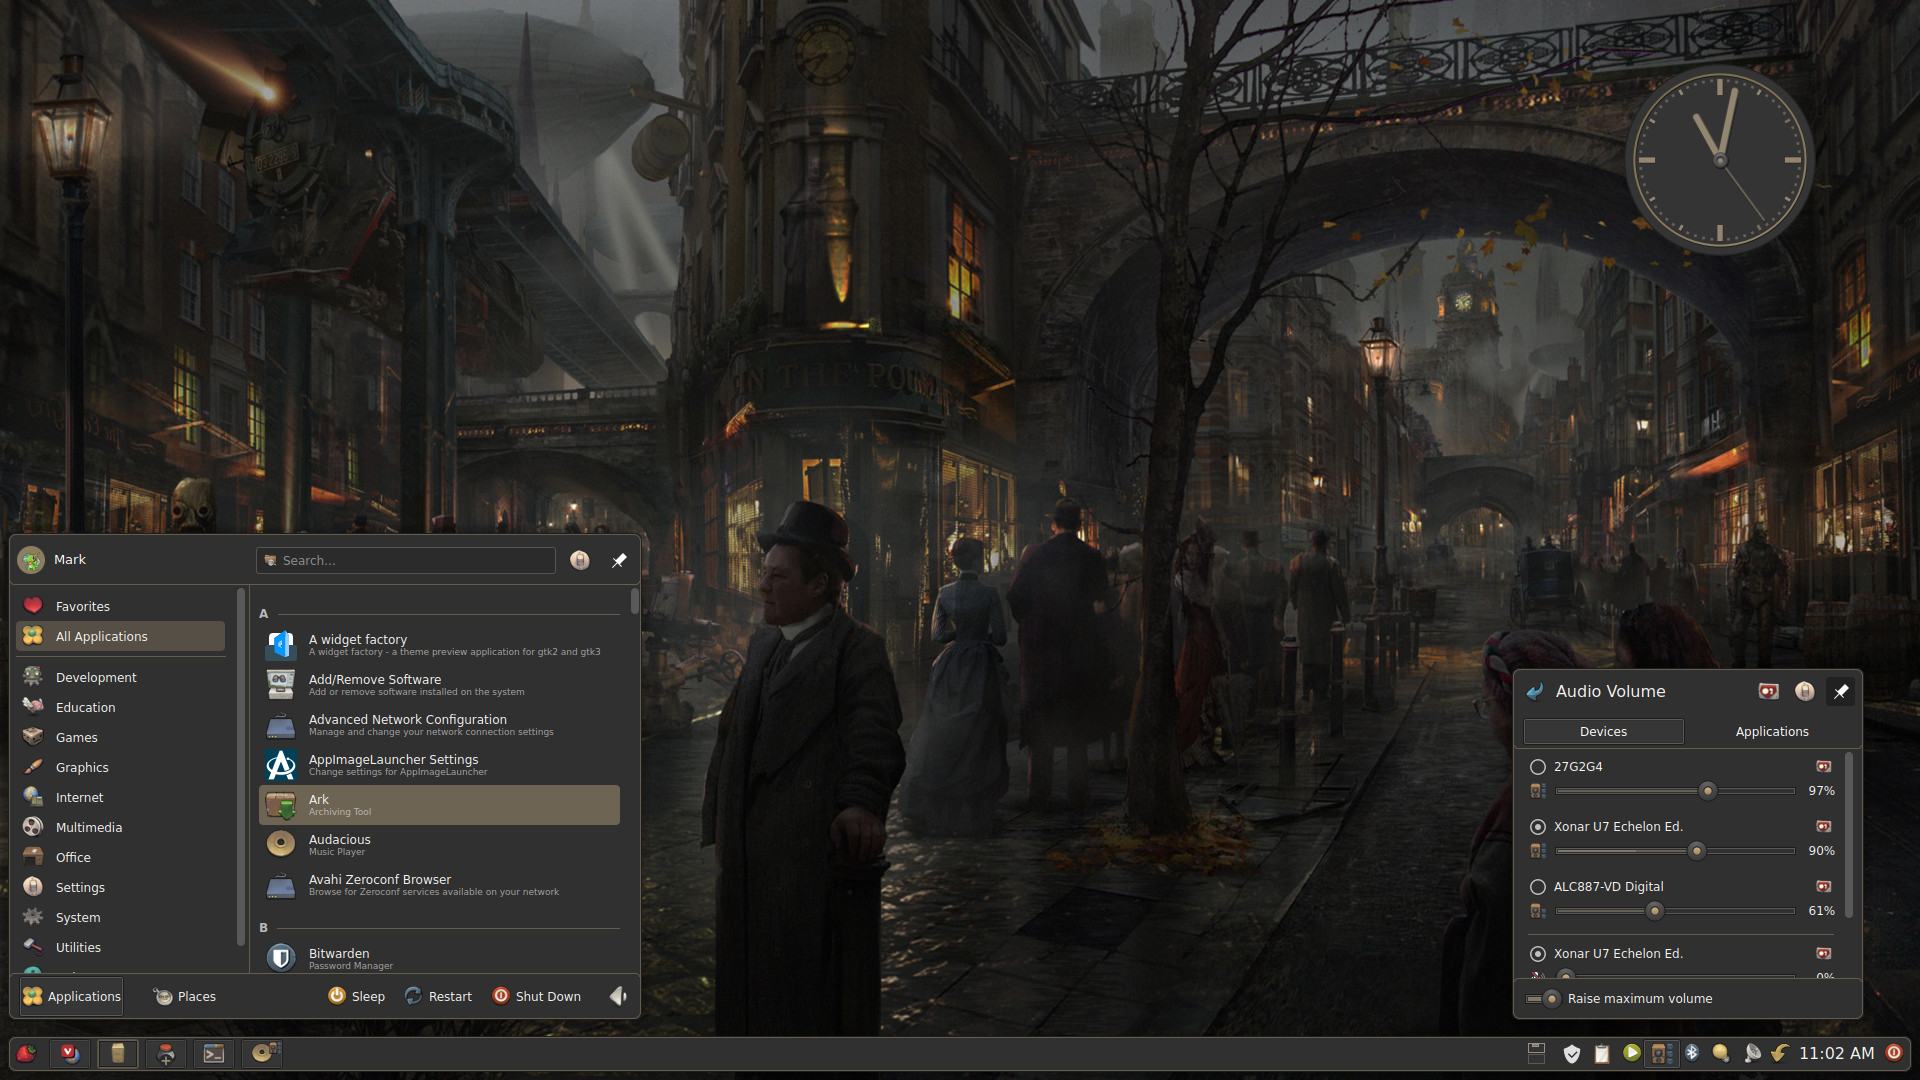Viewport: 1920px width, 1080px height.
Task: Open the music player disc icon in taskbar
Action: point(264,1053)
